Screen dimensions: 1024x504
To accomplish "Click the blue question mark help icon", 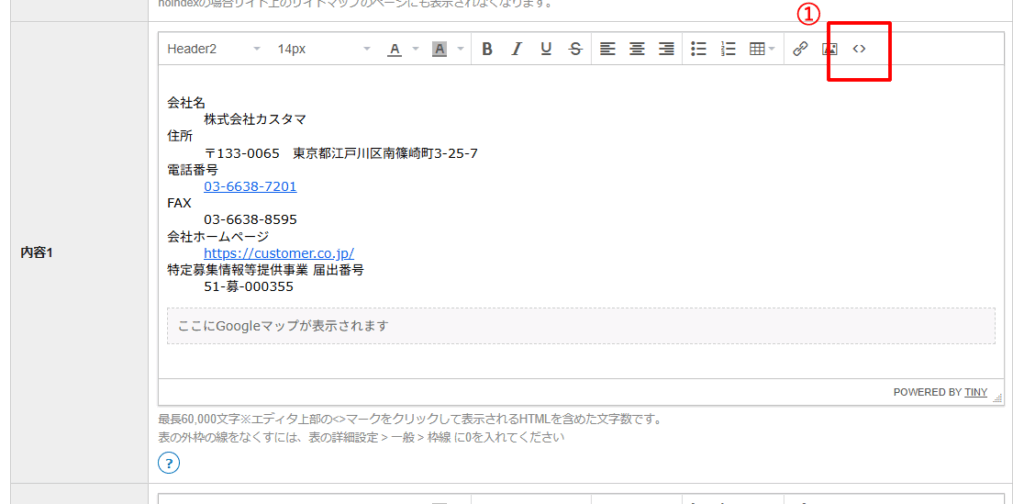I will (x=169, y=462).
